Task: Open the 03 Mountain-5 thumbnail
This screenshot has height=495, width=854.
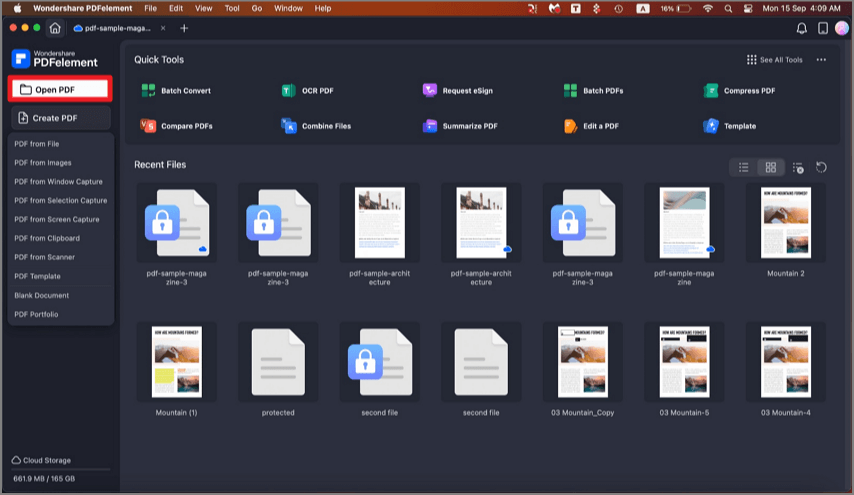Action: (x=684, y=362)
